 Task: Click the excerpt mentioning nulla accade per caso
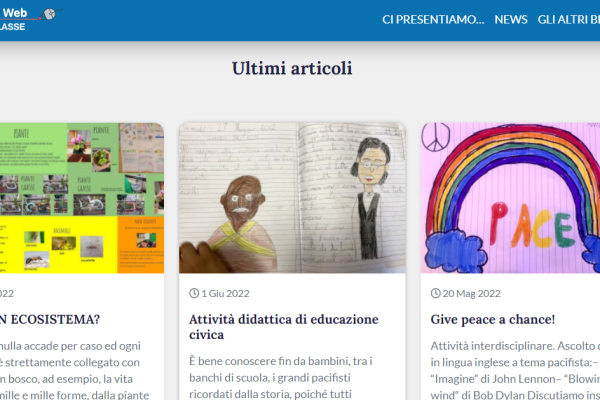pos(75,370)
